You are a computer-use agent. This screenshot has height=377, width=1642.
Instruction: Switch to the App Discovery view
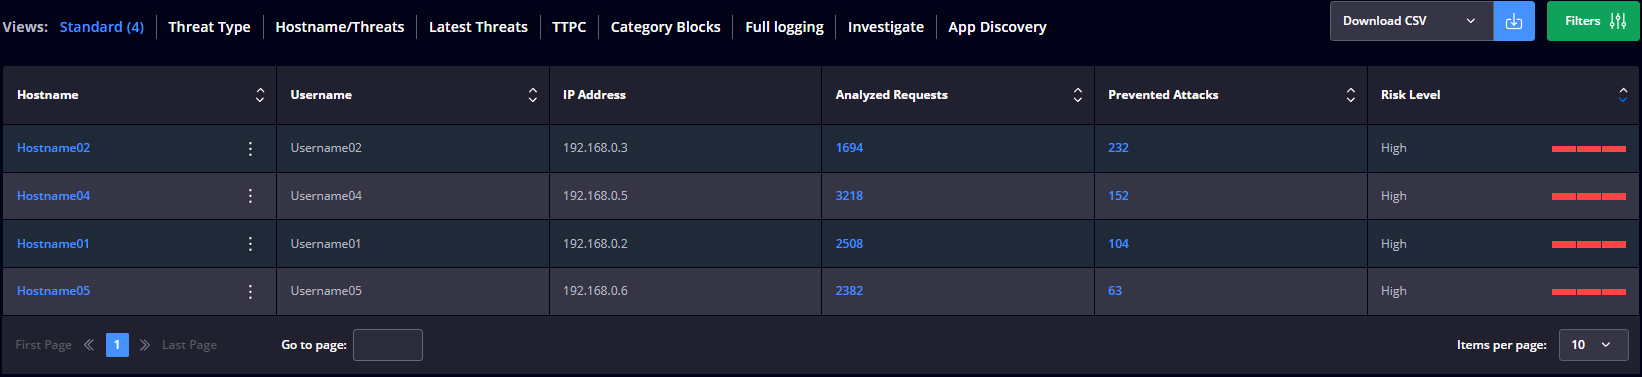pyautogui.click(x=997, y=27)
